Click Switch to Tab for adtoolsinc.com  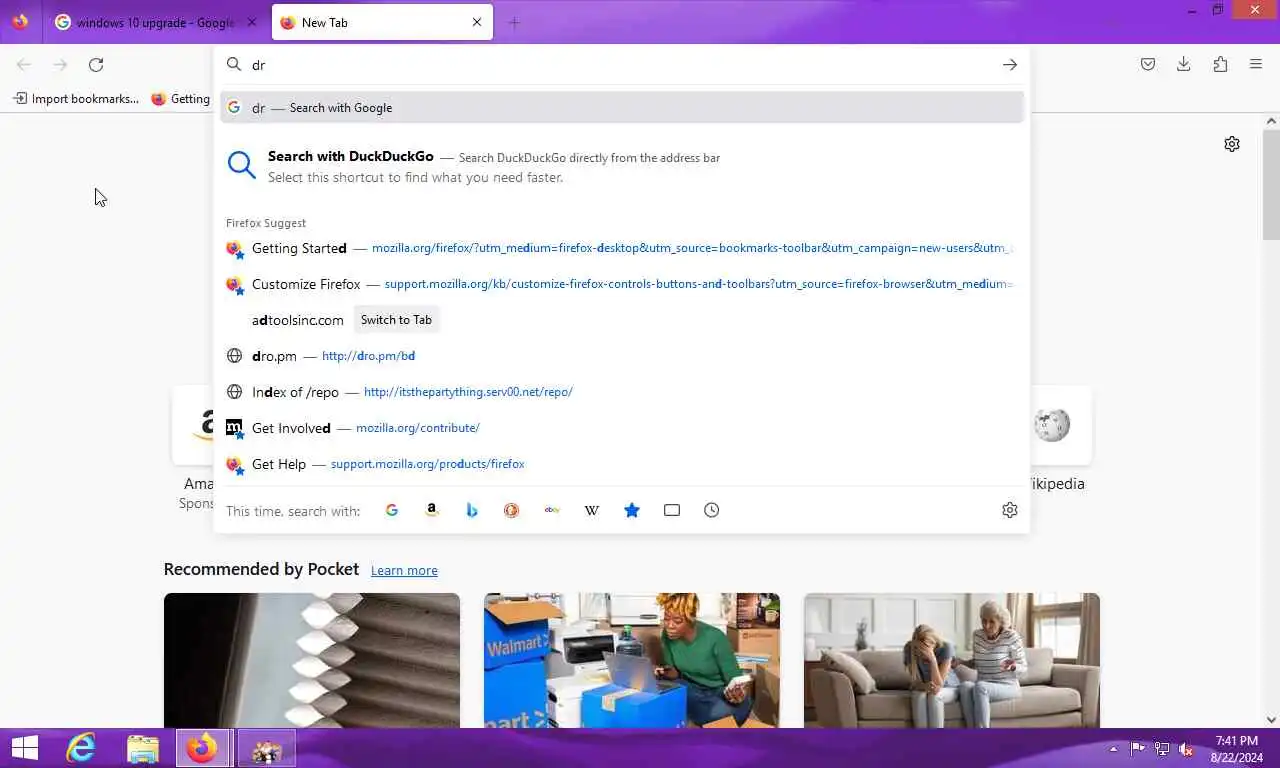point(396,320)
